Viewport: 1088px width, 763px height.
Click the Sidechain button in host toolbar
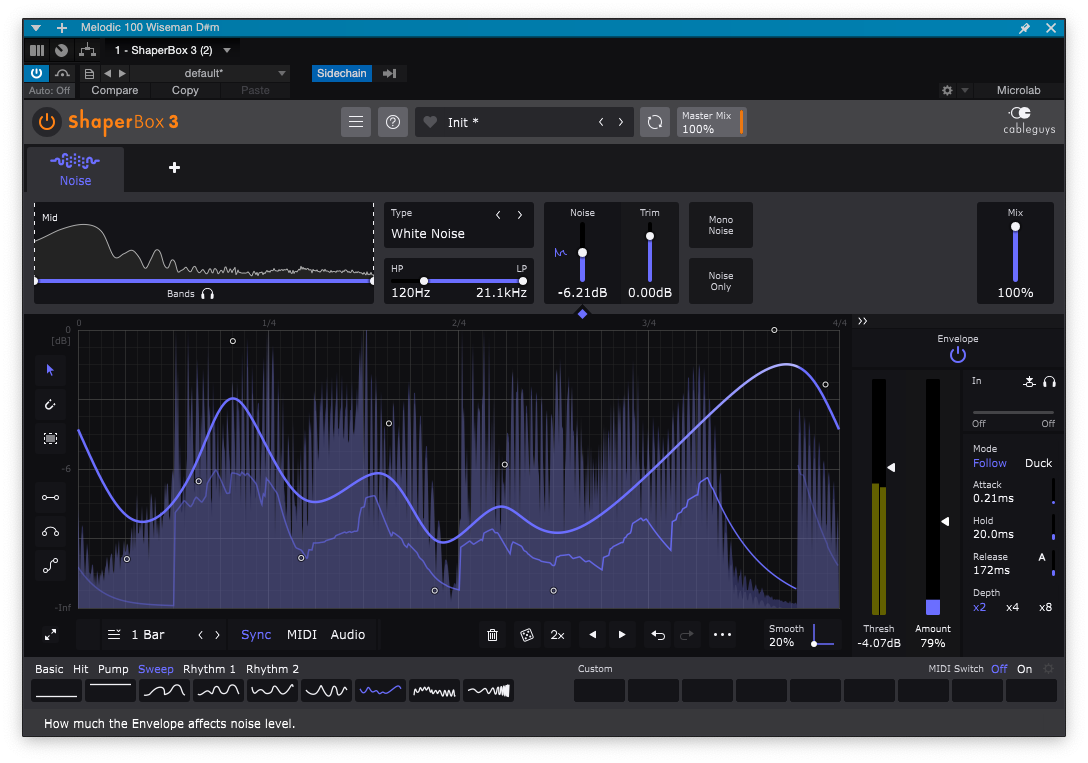pyautogui.click(x=341, y=74)
